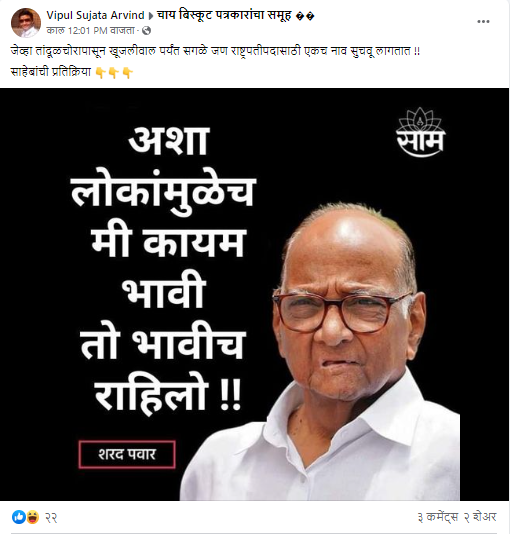Open the posted image in viewer
The height and width of the screenshot is (534, 510).
254,294
